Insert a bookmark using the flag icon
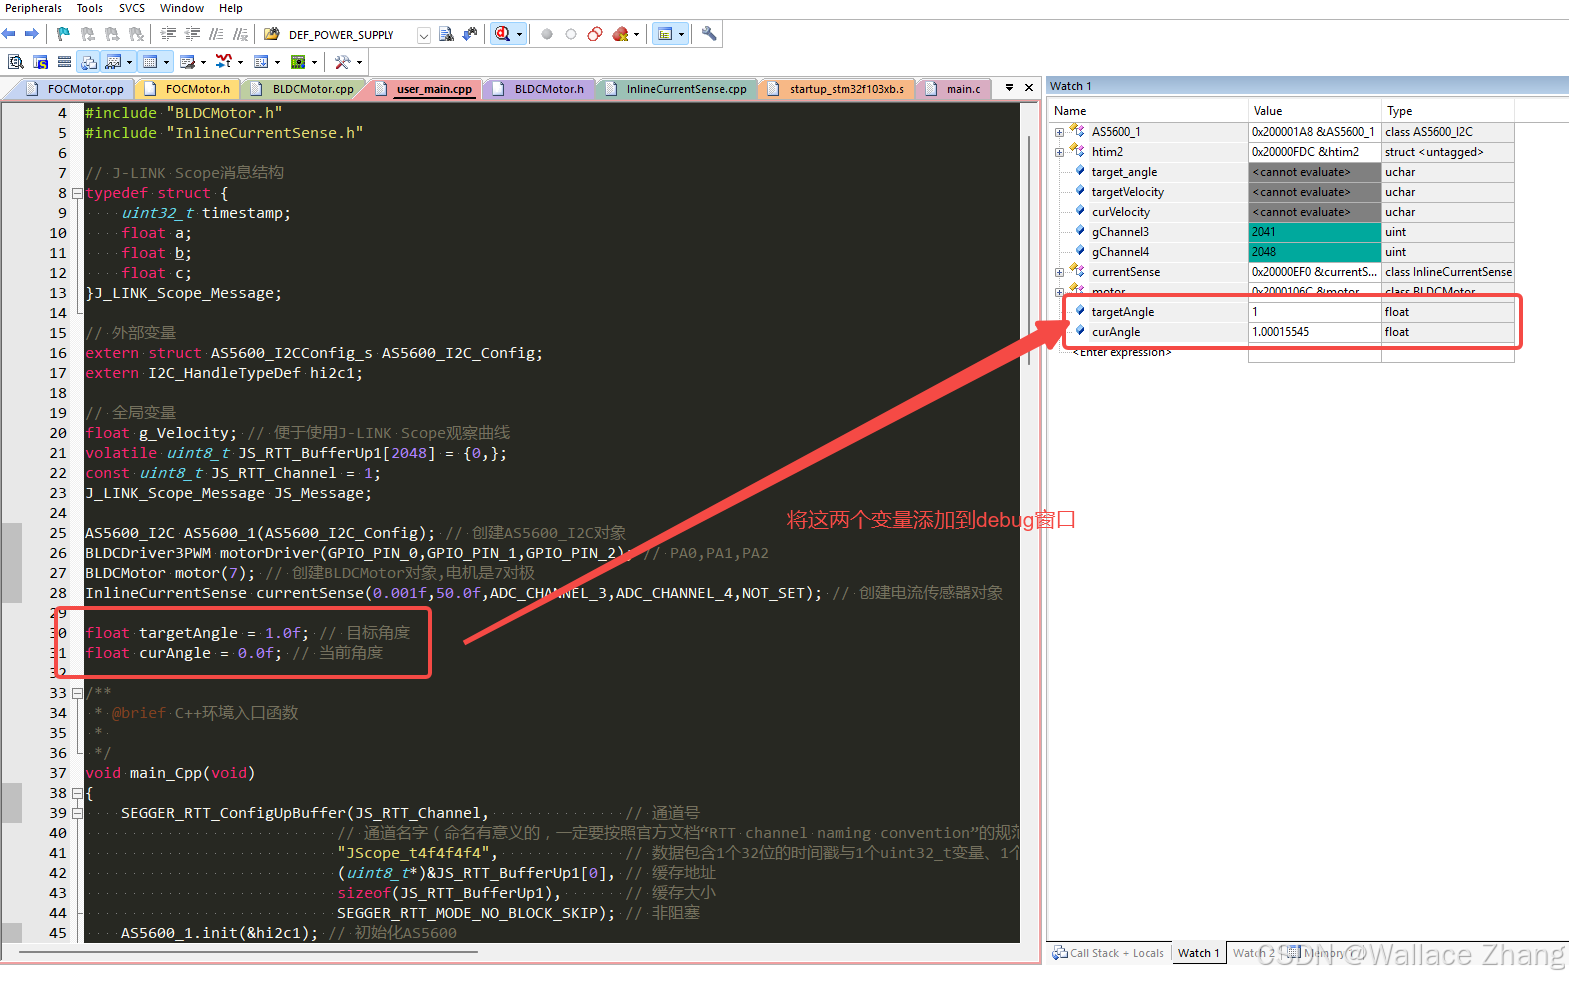The height and width of the screenshot is (982, 1569). (x=63, y=34)
